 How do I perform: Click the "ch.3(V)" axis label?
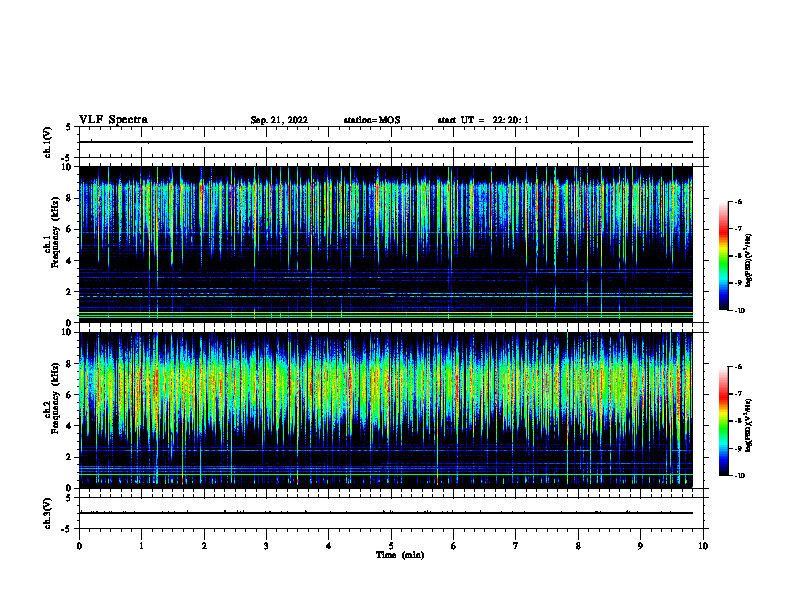pyautogui.click(x=47, y=513)
